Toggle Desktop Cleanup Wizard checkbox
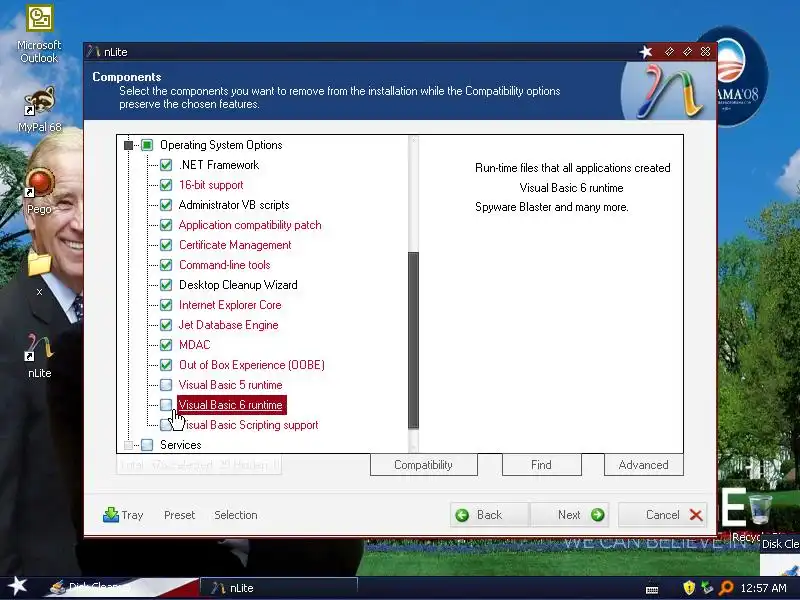800x600 pixels. (166, 285)
